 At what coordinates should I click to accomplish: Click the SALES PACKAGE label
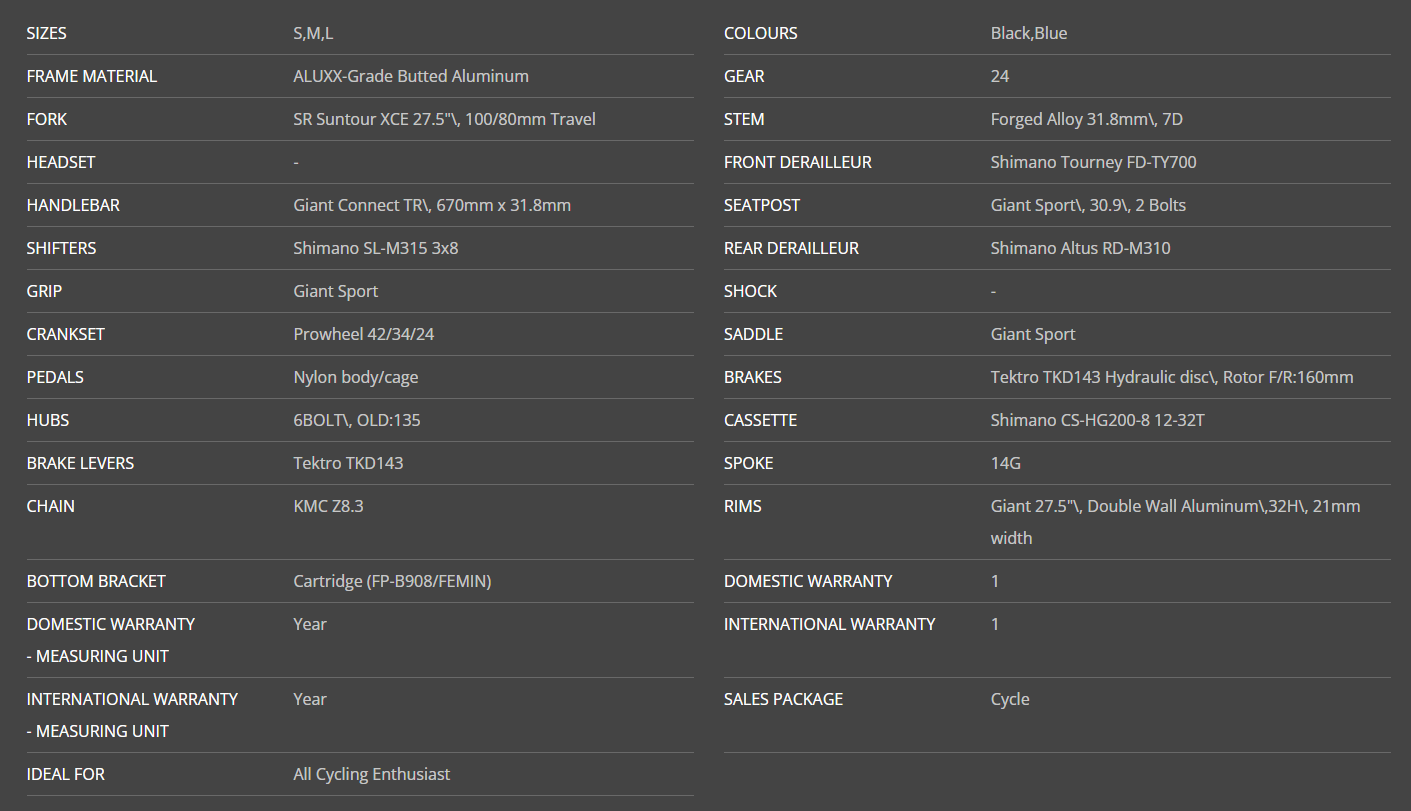(x=783, y=699)
